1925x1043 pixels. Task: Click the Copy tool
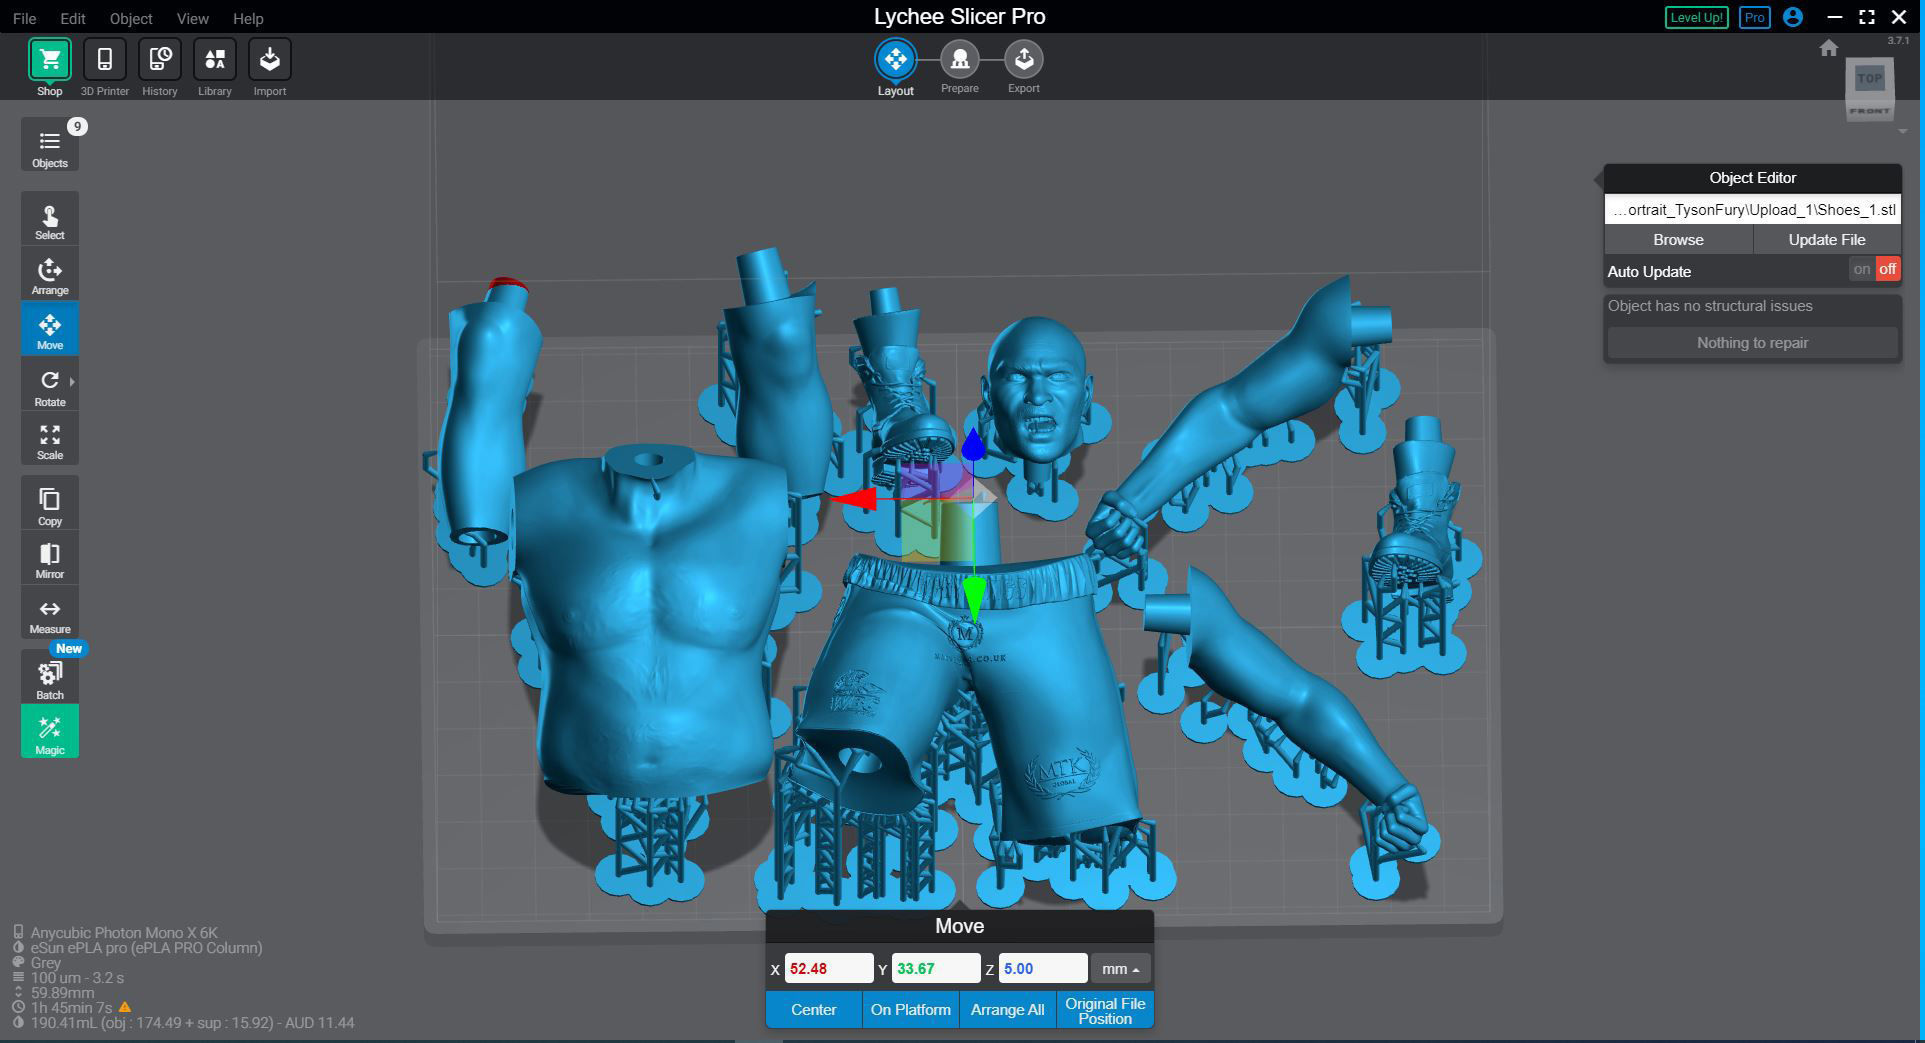click(x=49, y=504)
